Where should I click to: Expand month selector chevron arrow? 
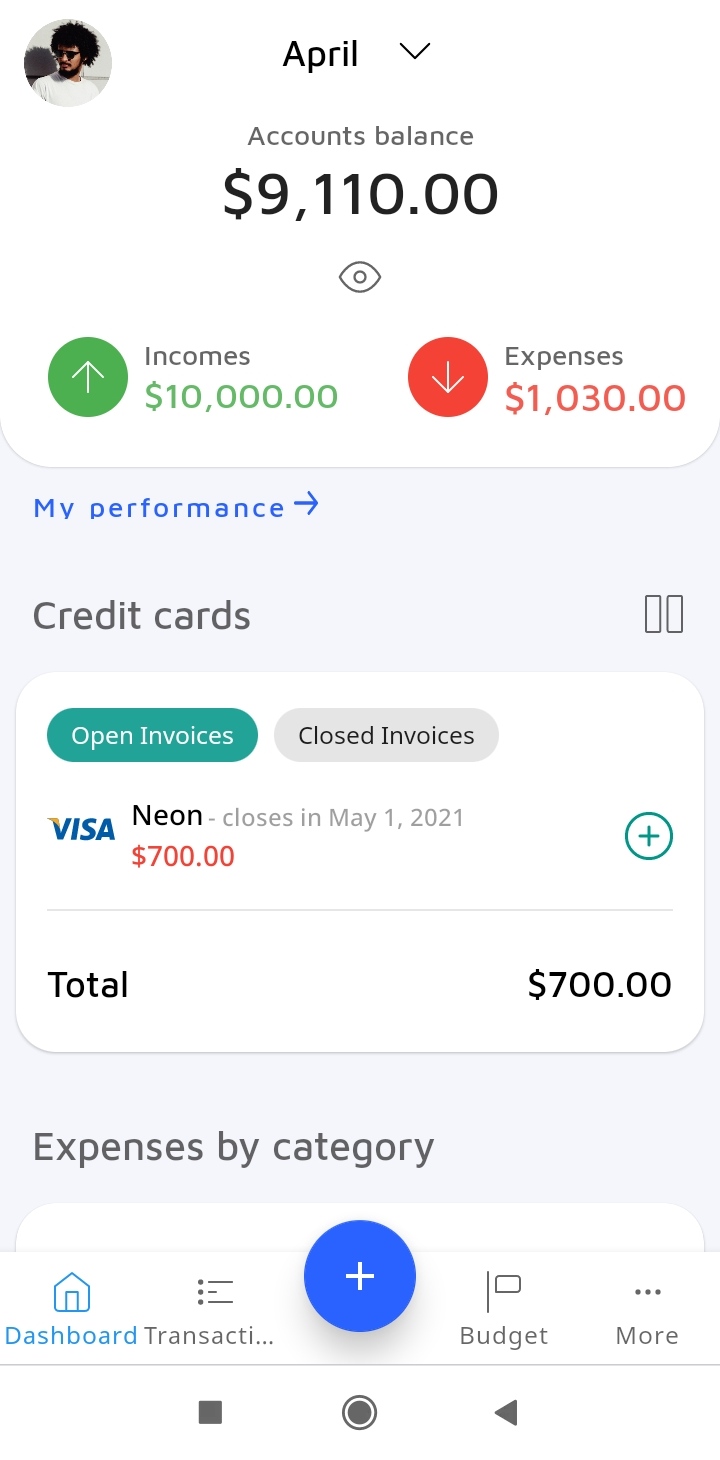414,52
